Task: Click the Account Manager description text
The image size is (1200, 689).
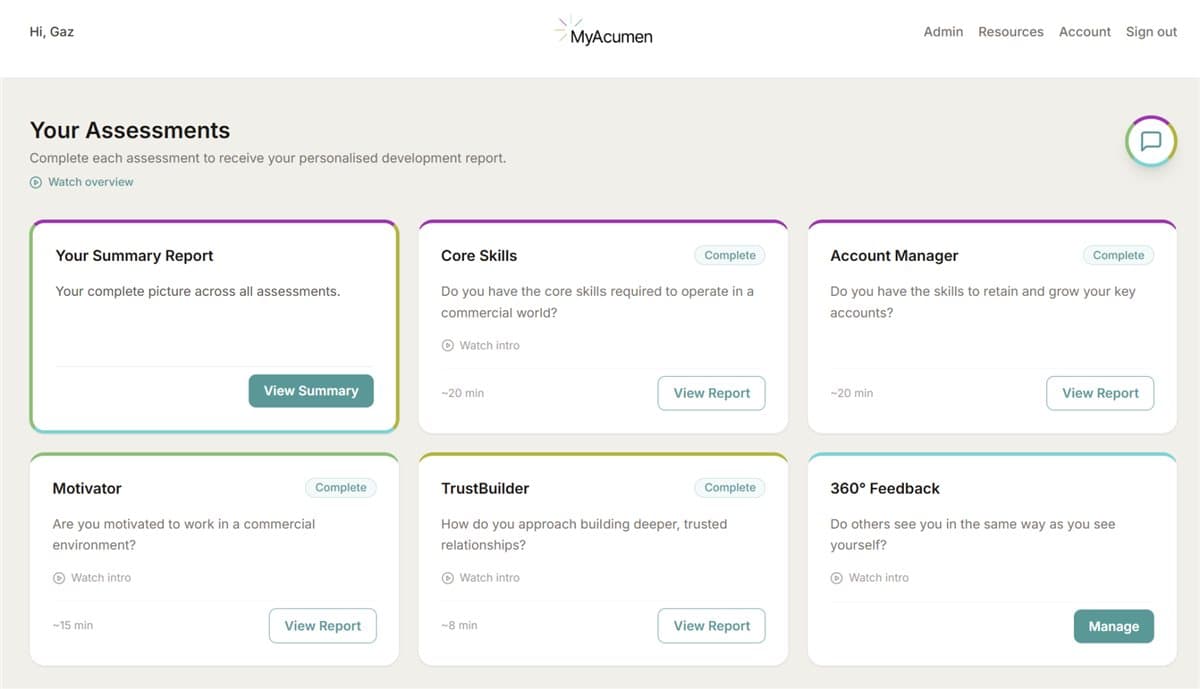Action: coord(983,302)
